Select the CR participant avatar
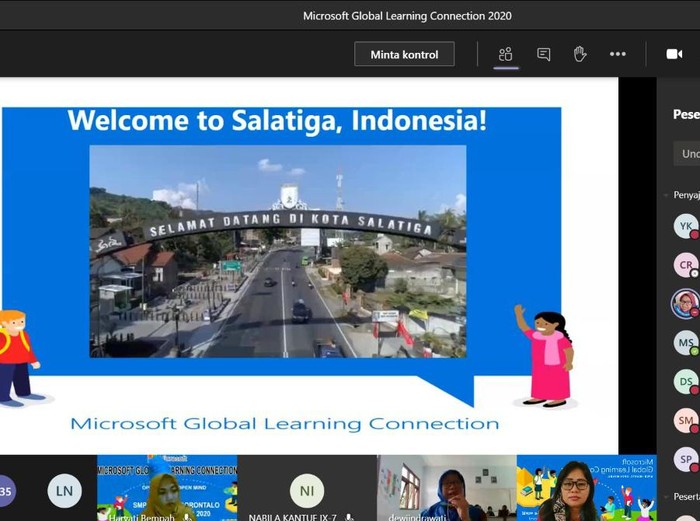The image size is (700, 521). coord(686,265)
